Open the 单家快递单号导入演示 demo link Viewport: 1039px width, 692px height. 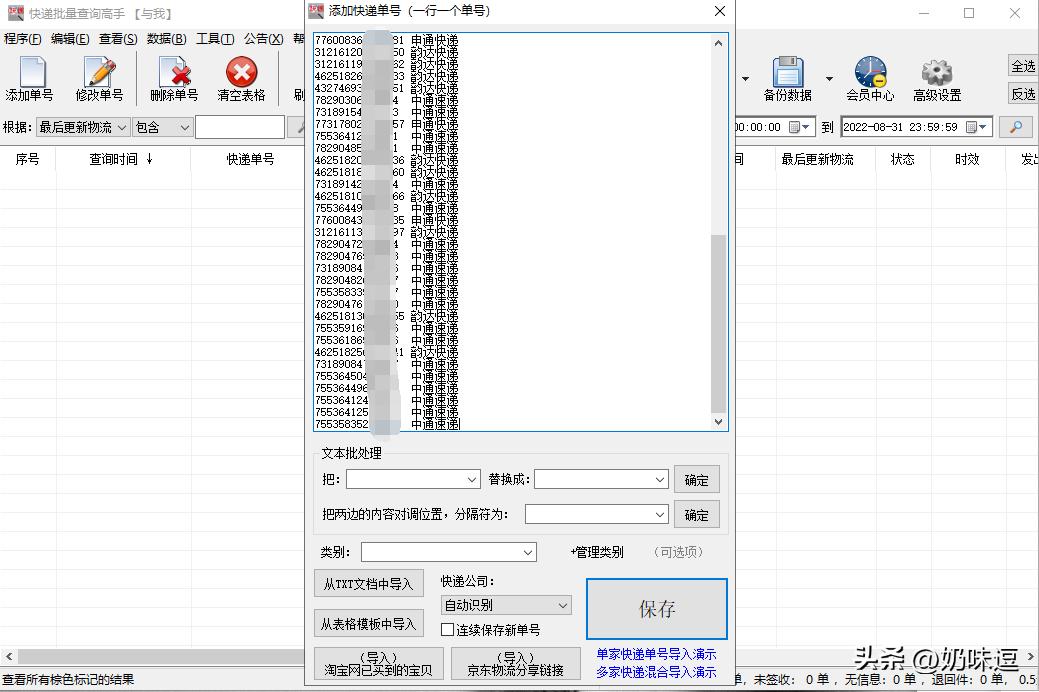tap(657, 655)
